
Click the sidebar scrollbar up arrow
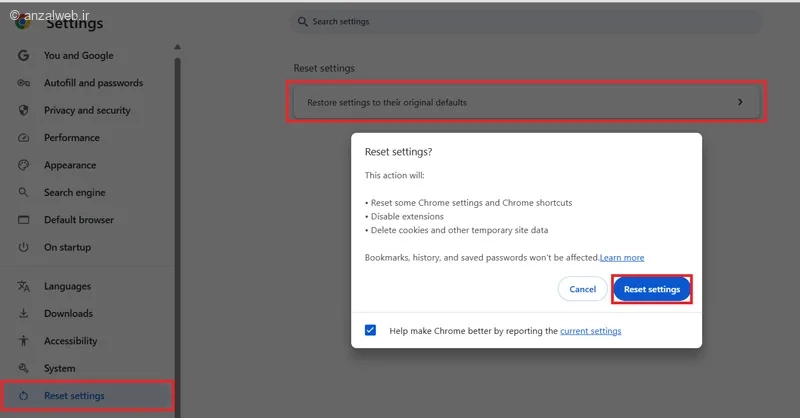click(178, 47)
